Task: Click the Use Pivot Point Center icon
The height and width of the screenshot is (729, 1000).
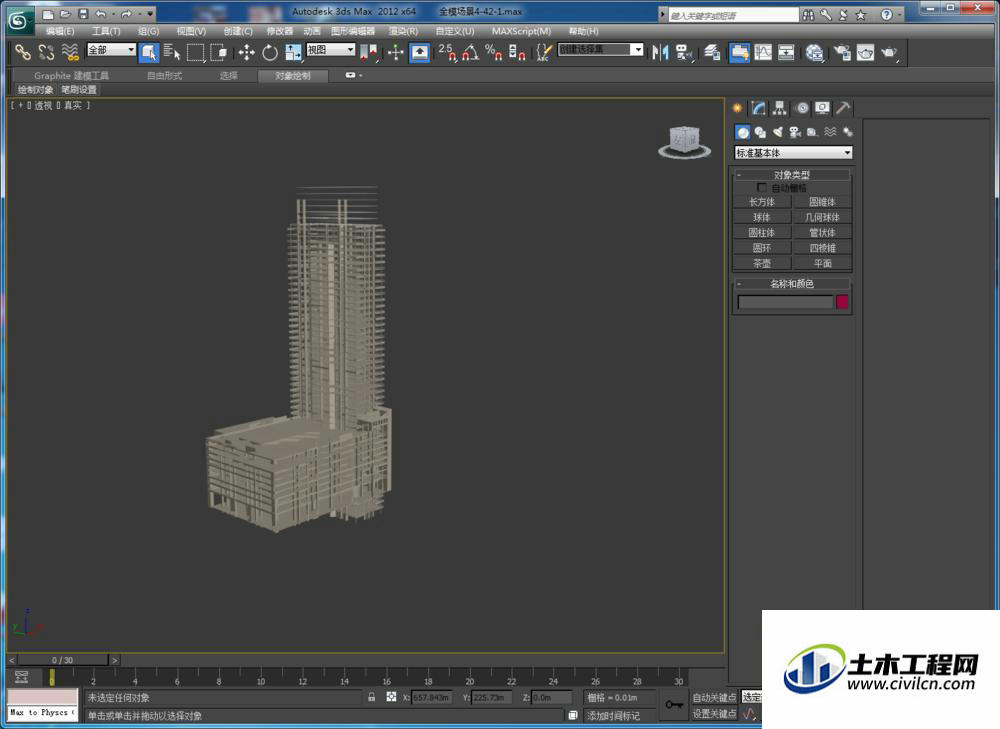Action: pyautogui.click(x=369, y=52)
